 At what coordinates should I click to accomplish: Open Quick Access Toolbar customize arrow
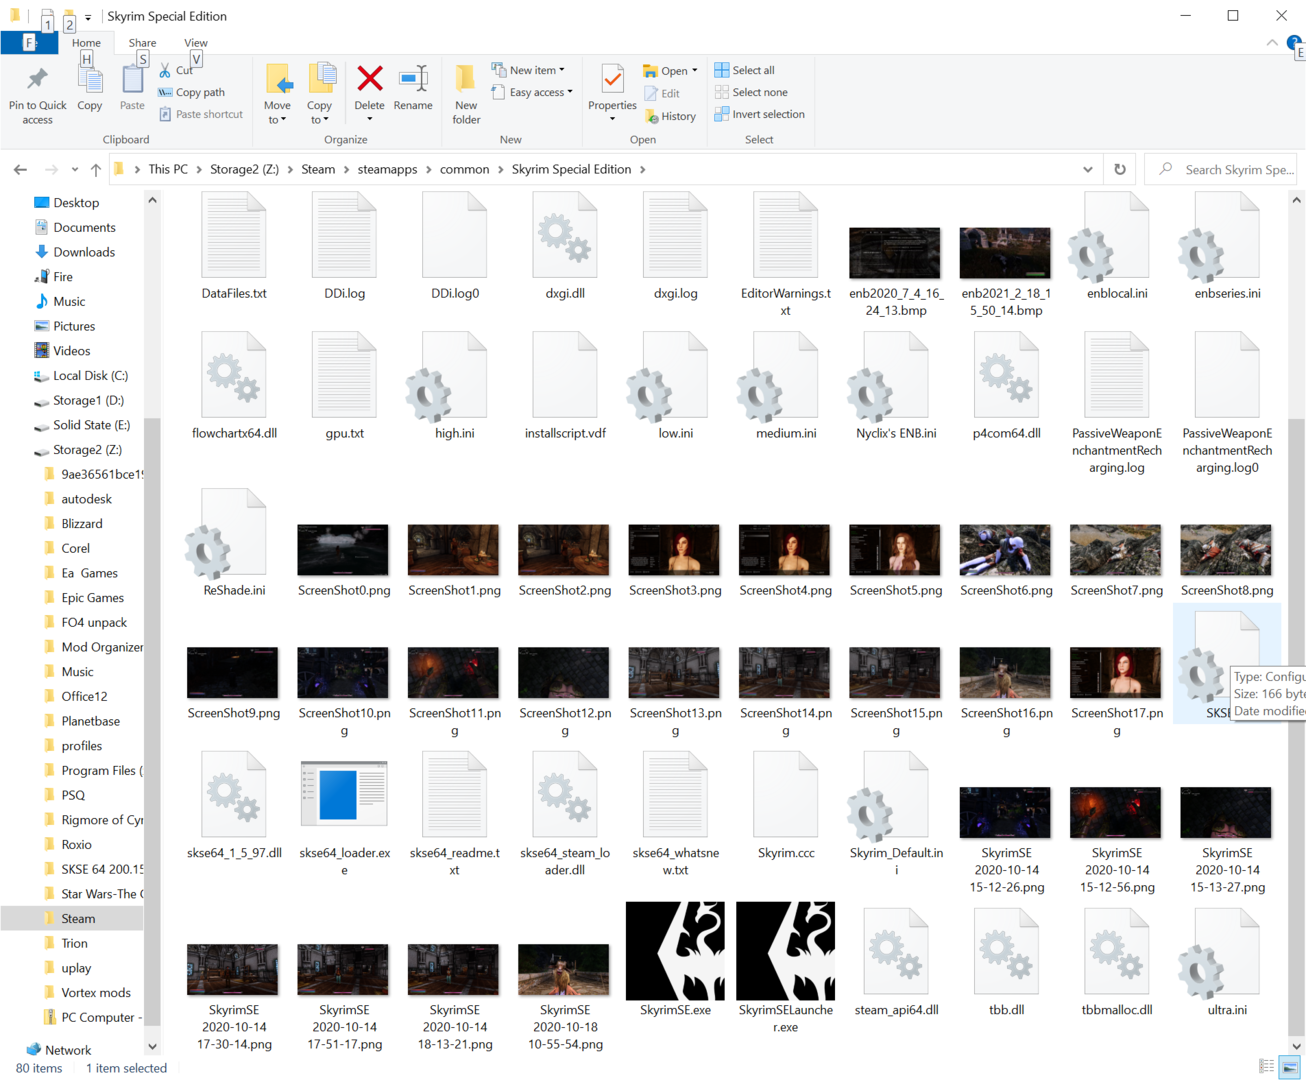(88, 17)
